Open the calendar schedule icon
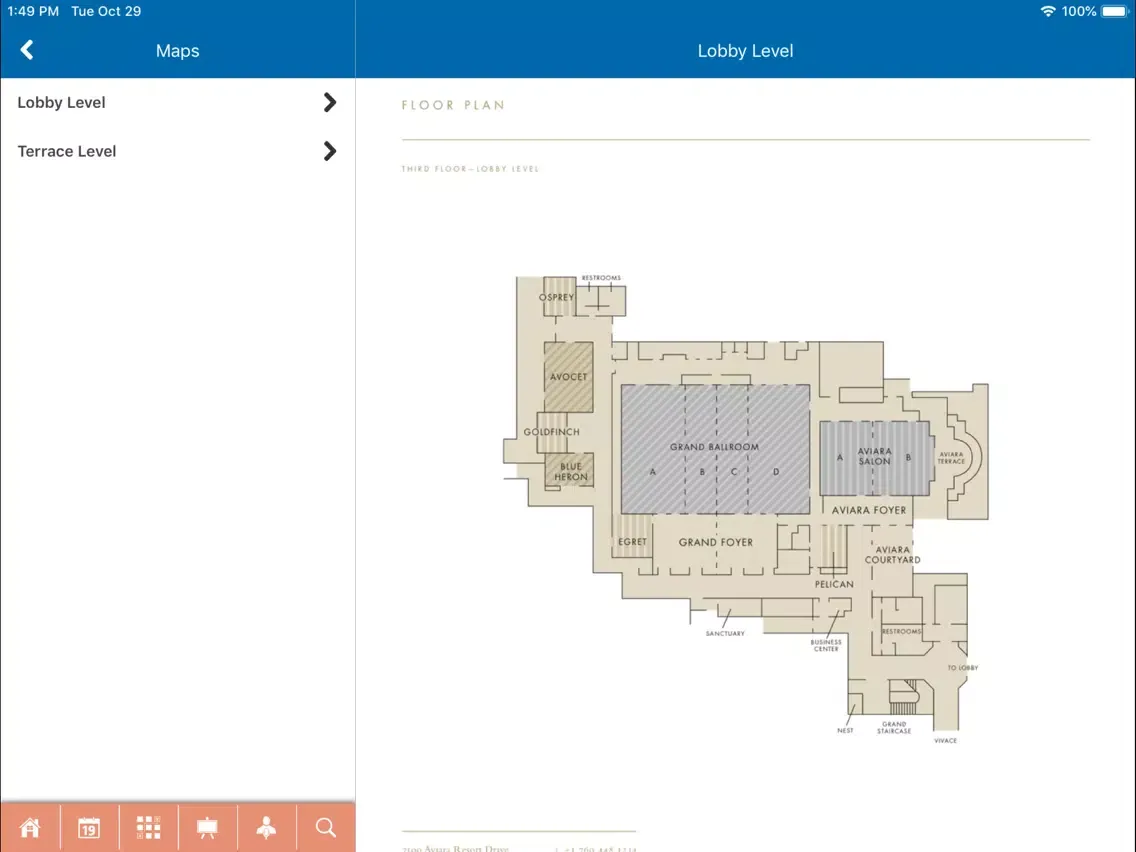This screenshot has height=852, width=1136. [89, 827]
